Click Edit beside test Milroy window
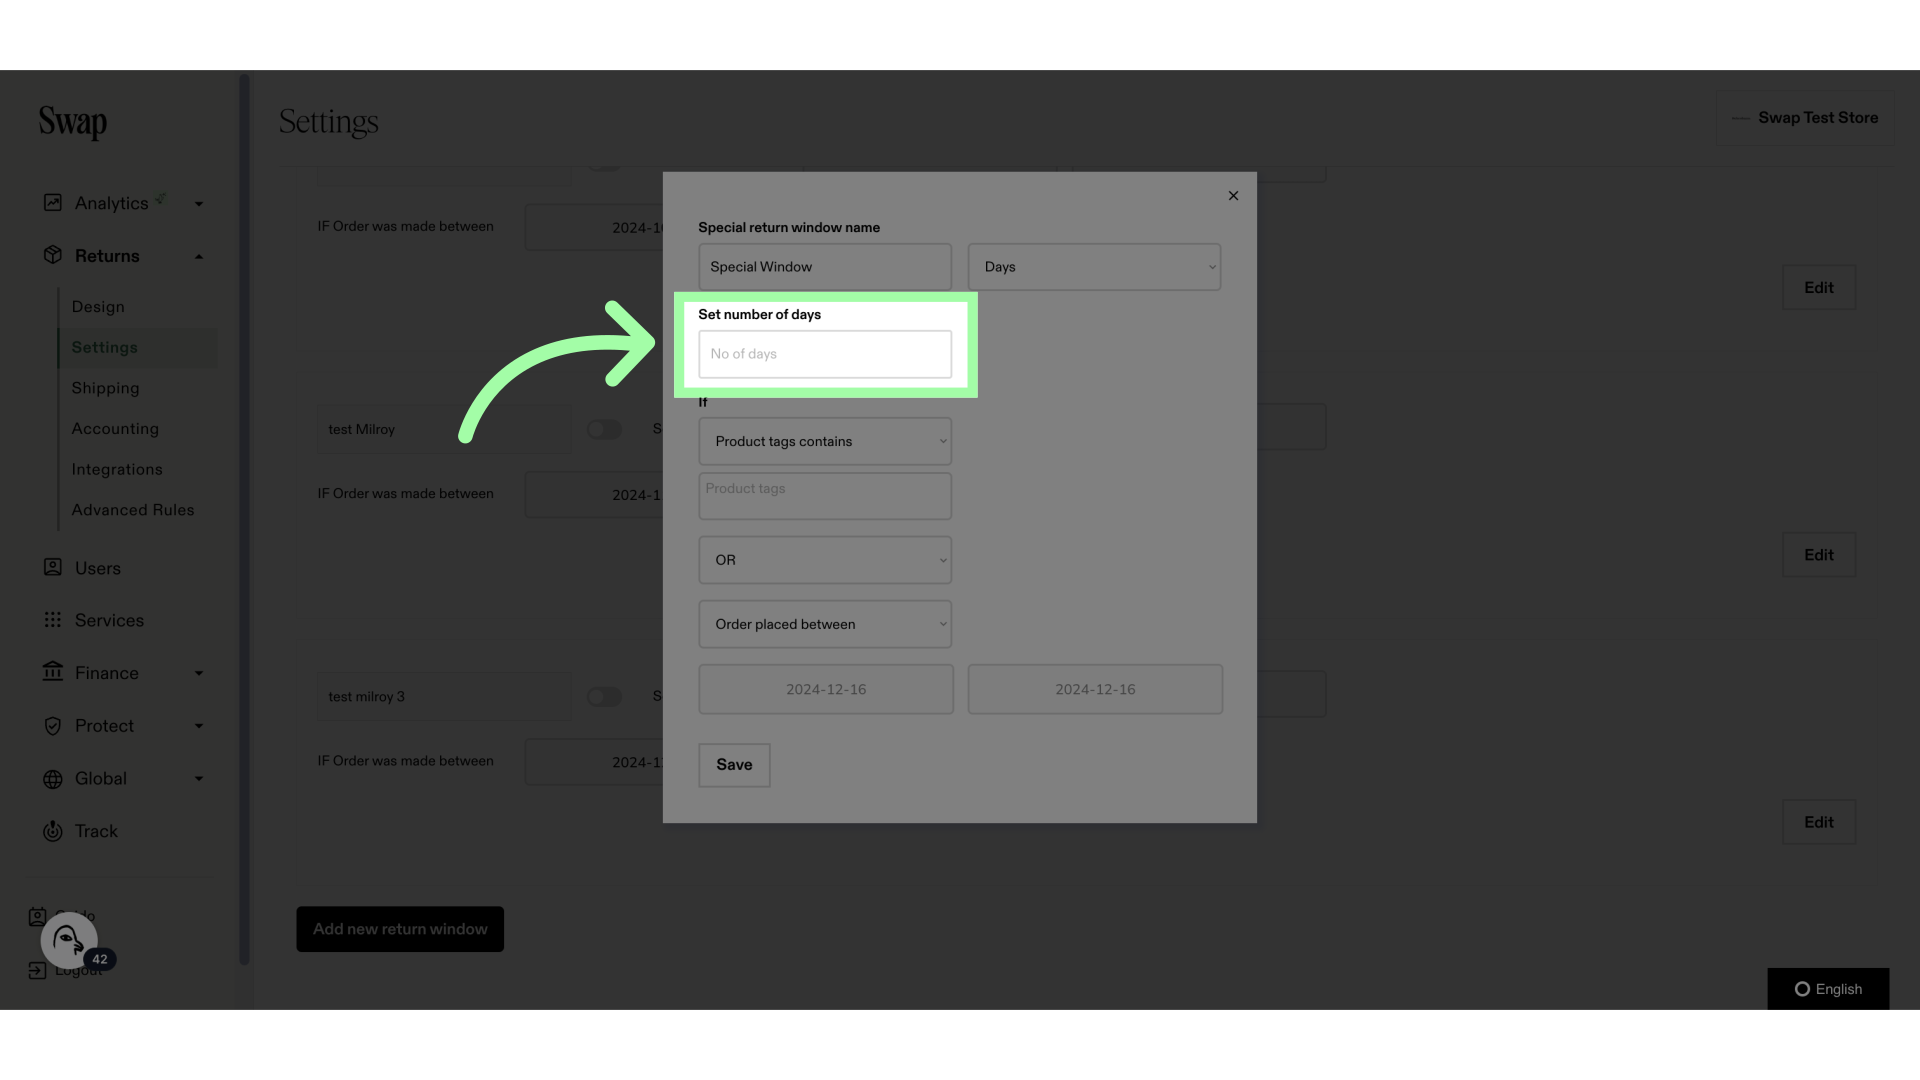The image size is (1920, 1080). [x=1819, y=555]
